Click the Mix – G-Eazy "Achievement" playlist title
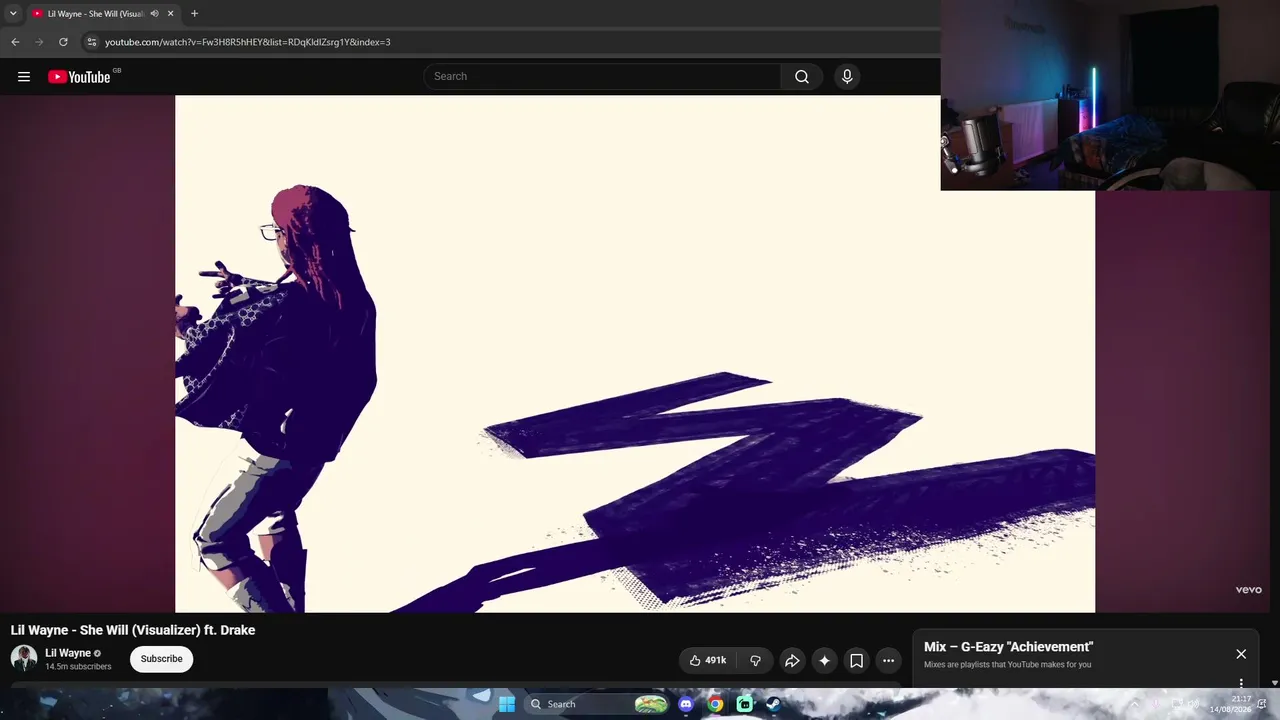 click(1008, 647)
